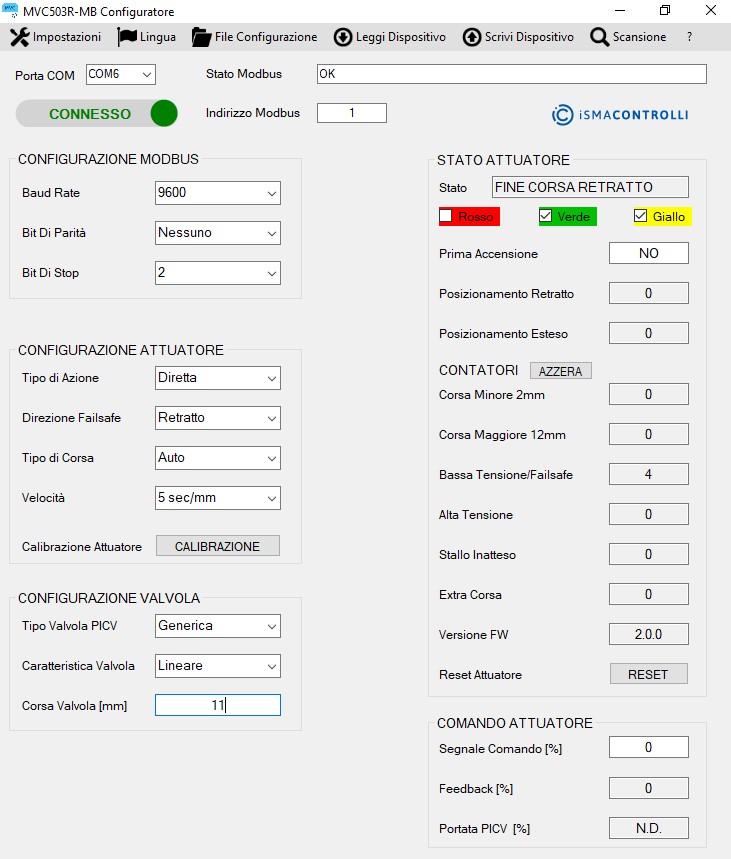This screenshot has width=731, height=859.
Task: Click the Corsa Valvola input field
Action: 217,705
